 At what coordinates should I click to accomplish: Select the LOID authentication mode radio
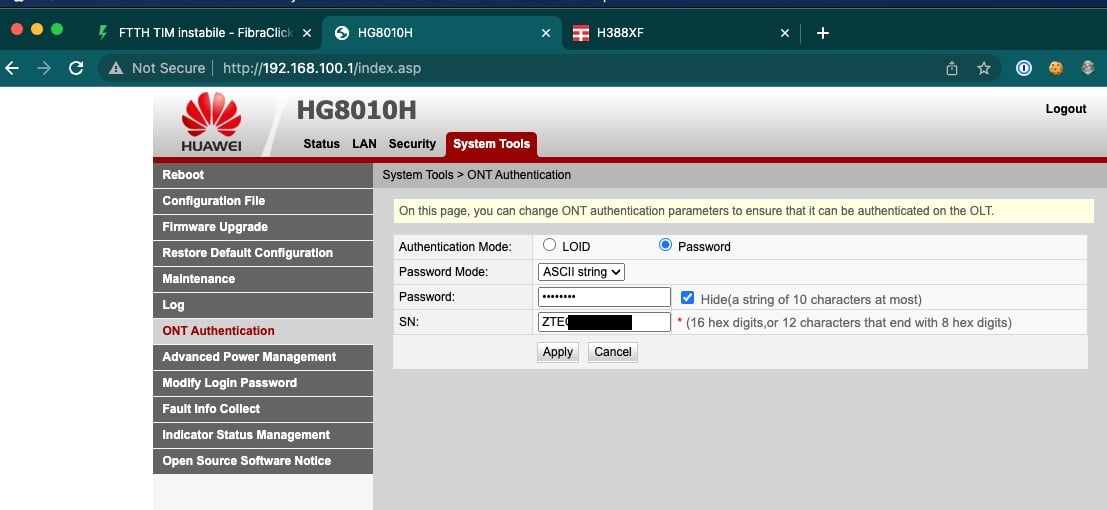(549, 245)
